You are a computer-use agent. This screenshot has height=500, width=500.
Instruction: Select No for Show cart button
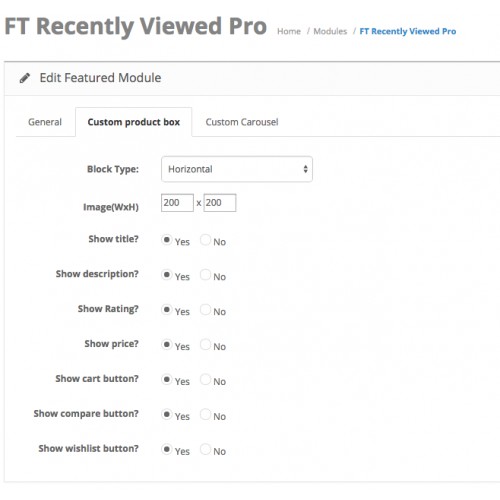point(205,379)
